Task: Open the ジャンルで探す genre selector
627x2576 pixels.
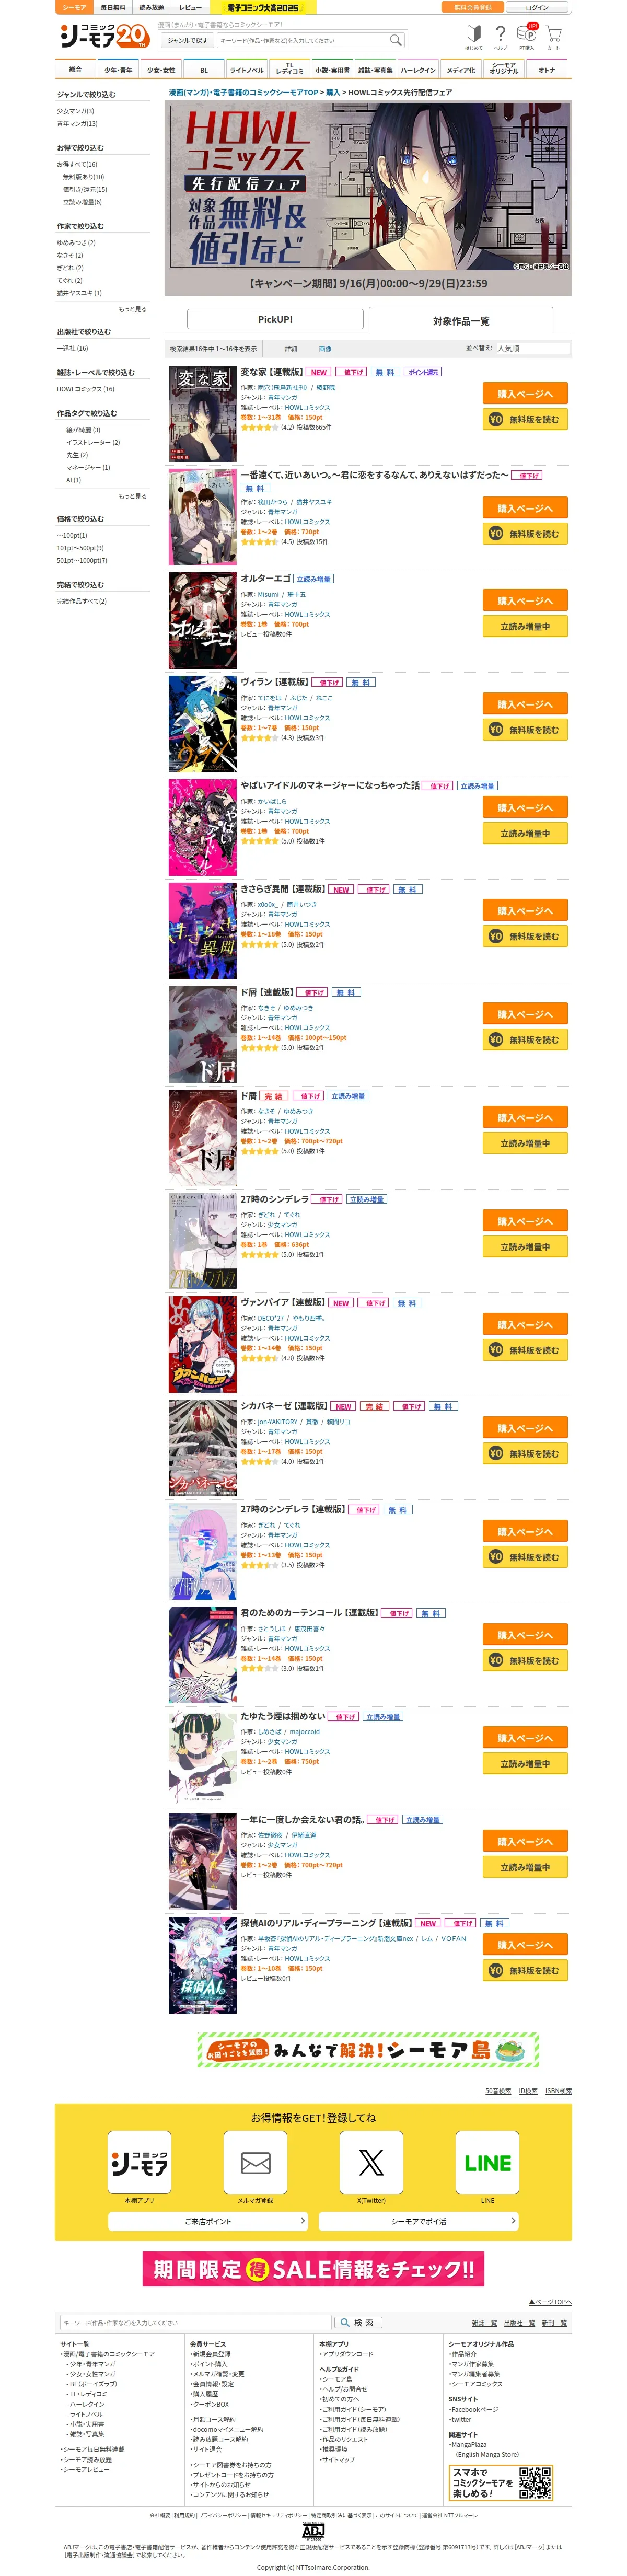Action: [187, 40]
